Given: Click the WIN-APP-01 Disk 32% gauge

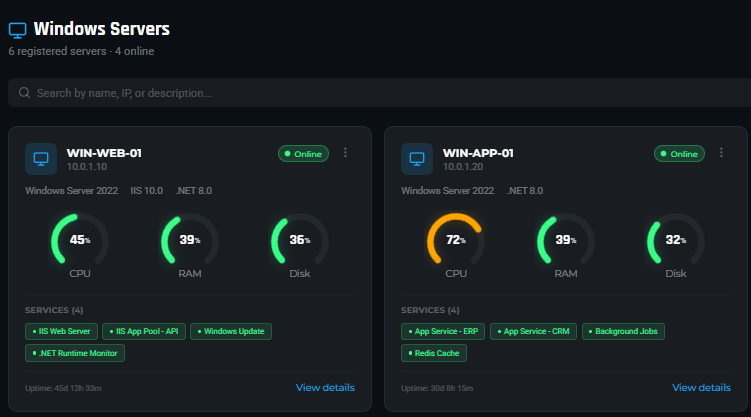Looking at the screenshot, I should point(676,241).
